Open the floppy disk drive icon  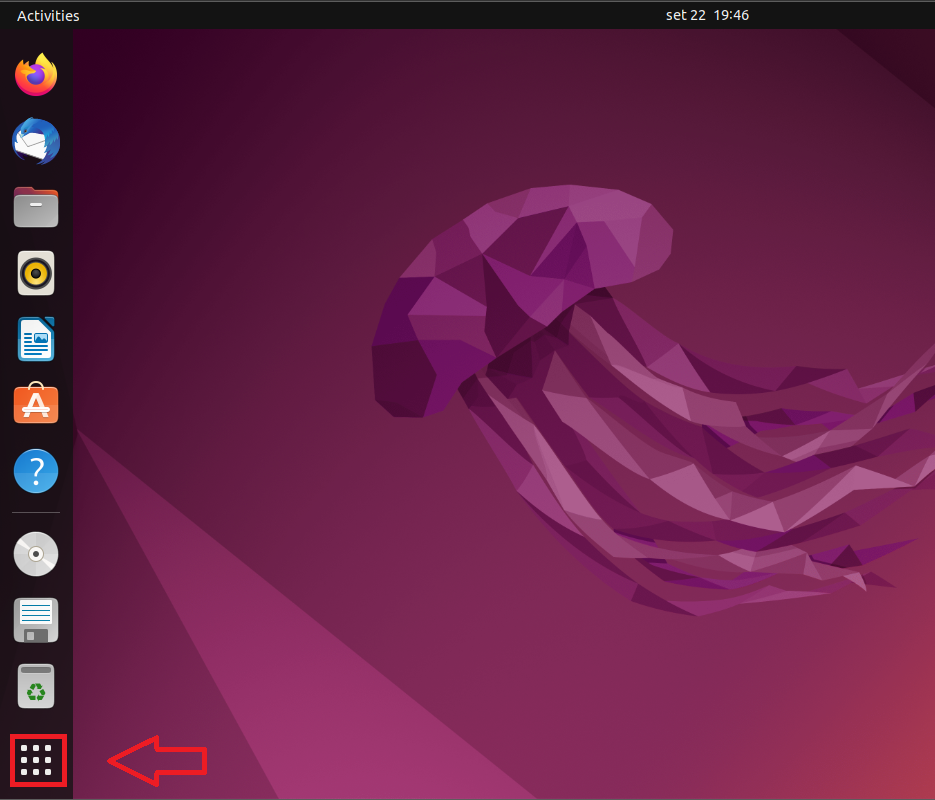pyautogui.click(x=36, y=620)
